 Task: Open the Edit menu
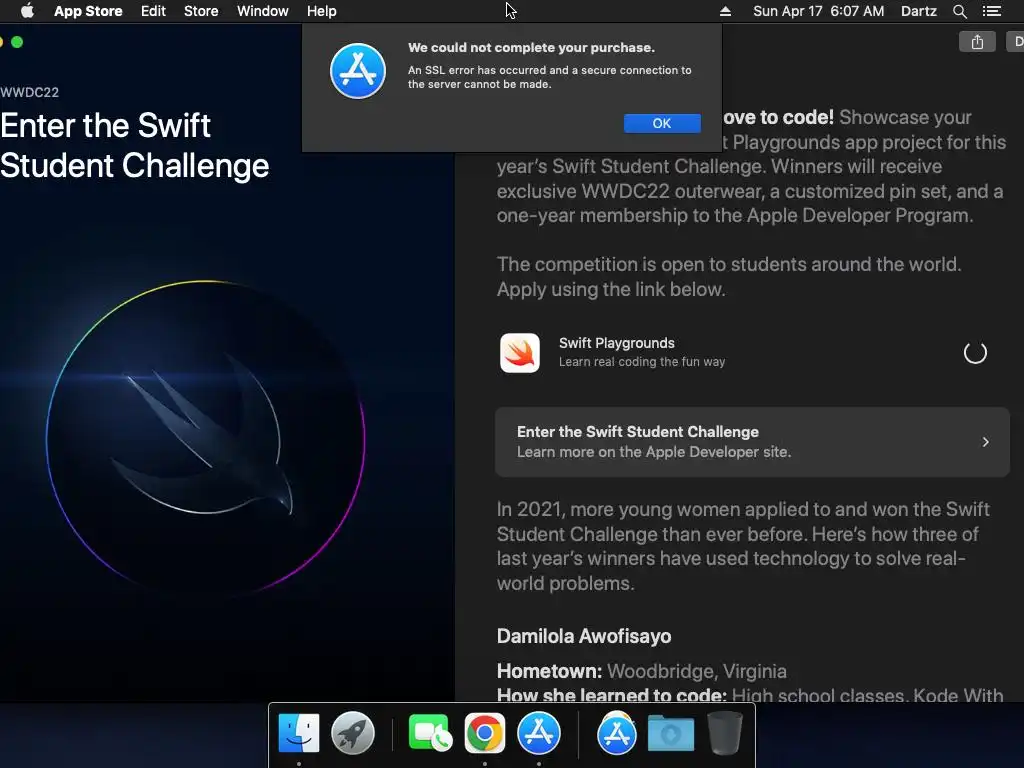tap(153, 11)
